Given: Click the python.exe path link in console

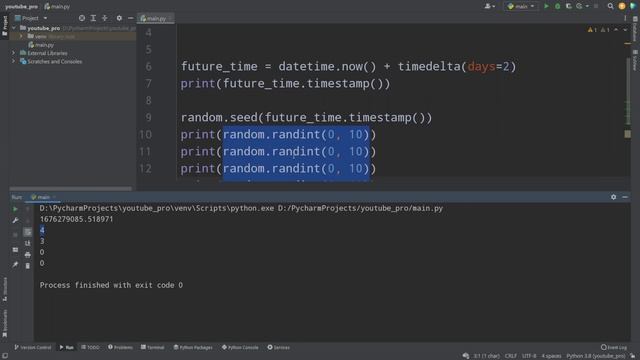Looking at the screenshot, I should (157, 208).
